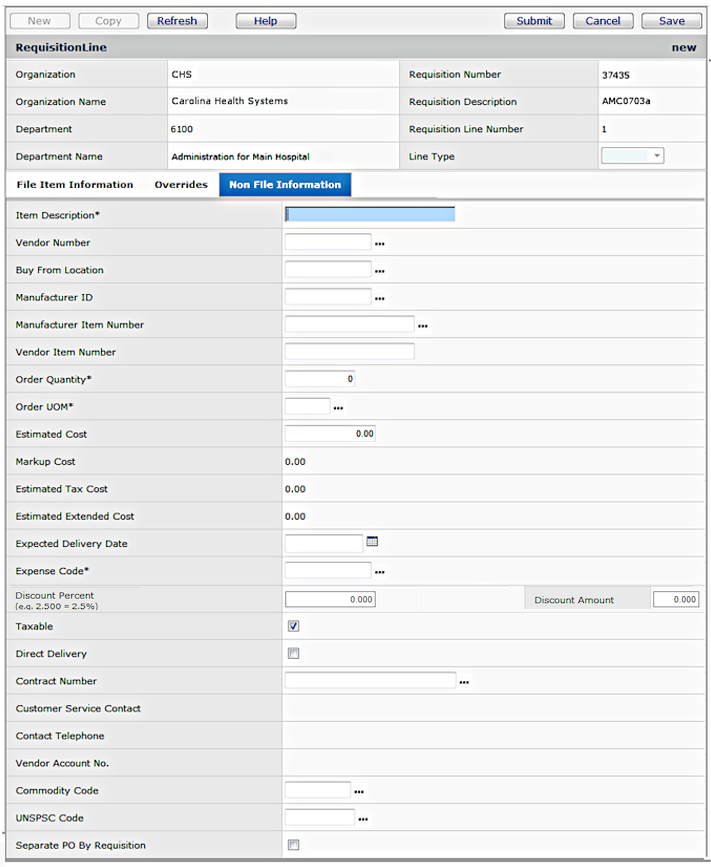Click Contract Number lookup ellipsis

click(464, 682)
